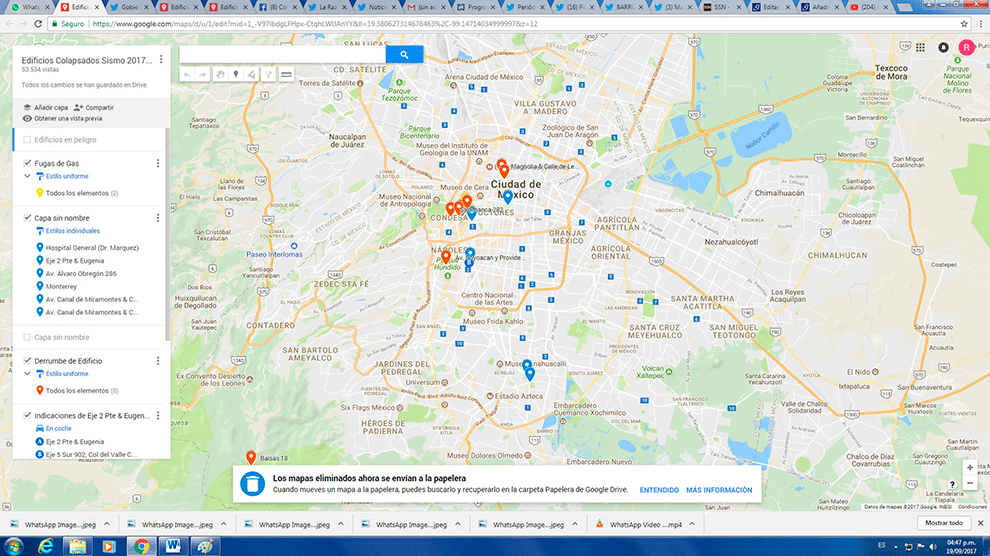Open the map title options menu
The image size is (990, 556).
pyautogui.click(x=161, y=59)
